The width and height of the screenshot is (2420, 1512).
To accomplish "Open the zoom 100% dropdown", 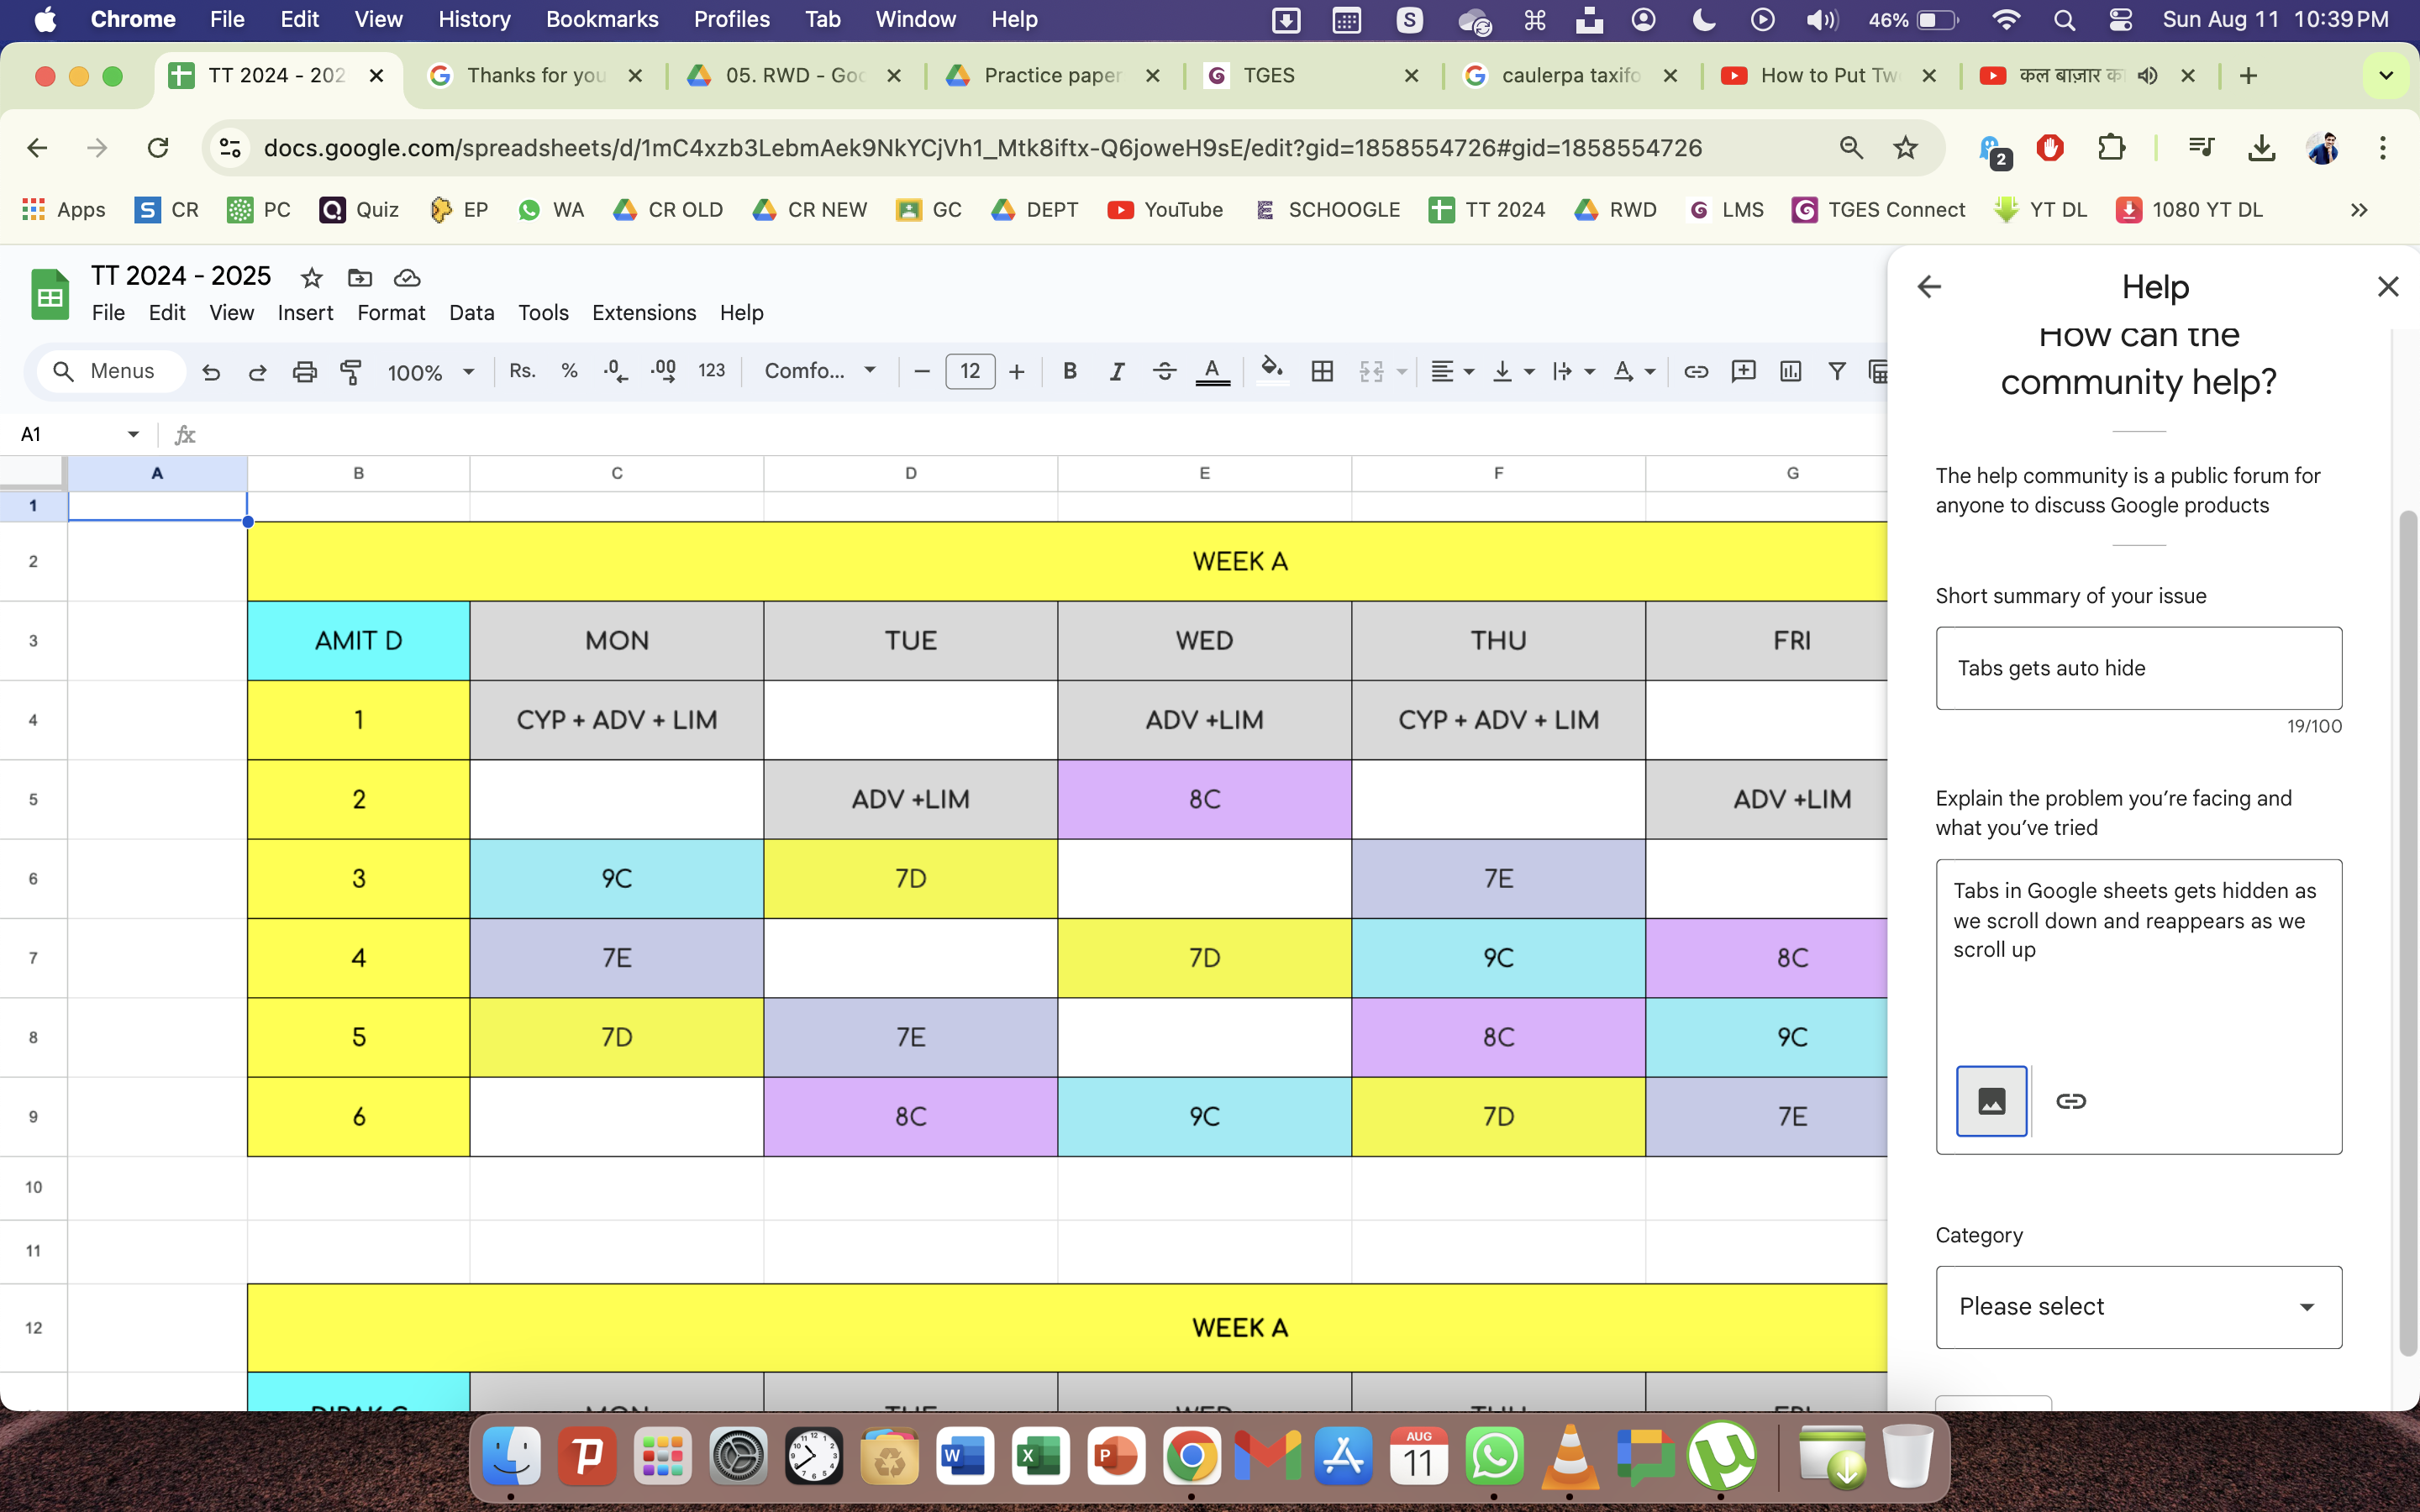I will pos(430,372).
